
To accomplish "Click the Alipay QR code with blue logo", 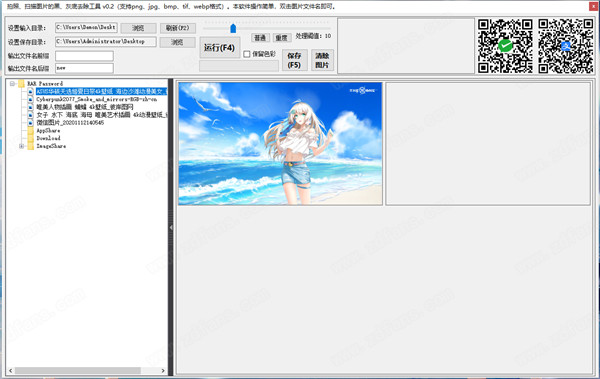I will pyautogui.click(x=566, y=46).
